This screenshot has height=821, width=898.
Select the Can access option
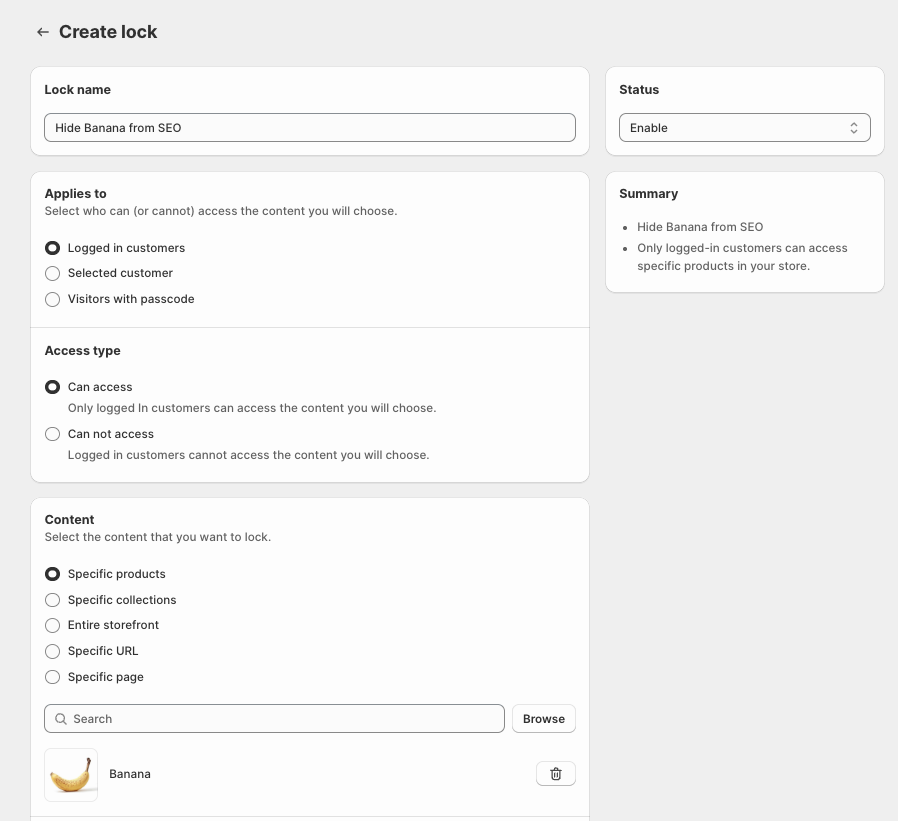(52, 387)
